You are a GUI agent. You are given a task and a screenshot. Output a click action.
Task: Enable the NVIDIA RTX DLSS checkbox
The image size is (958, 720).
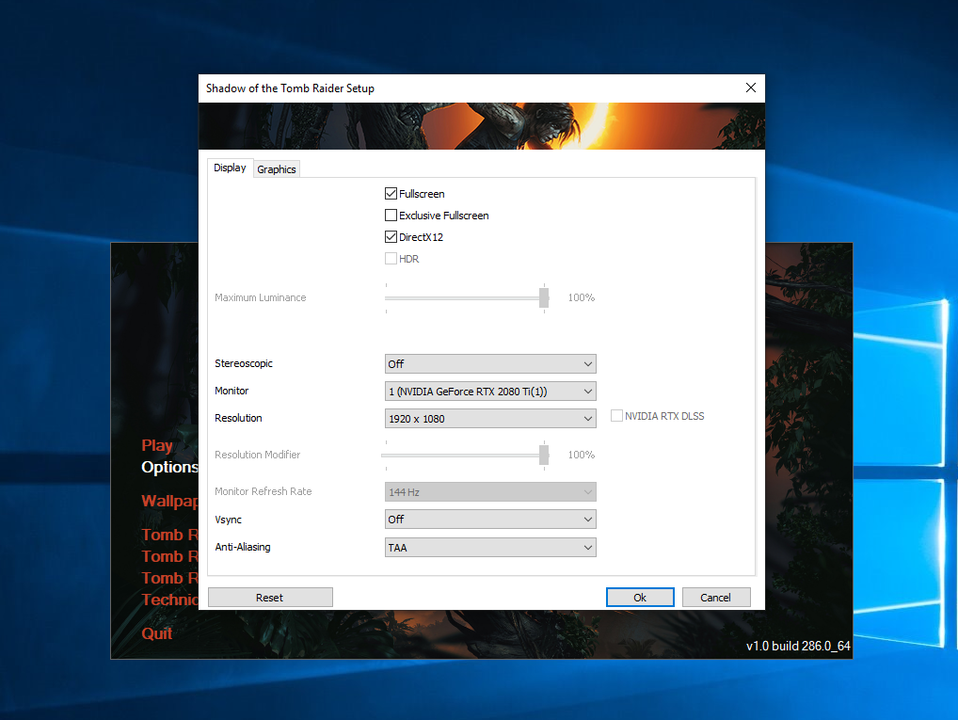pos(616,416)
